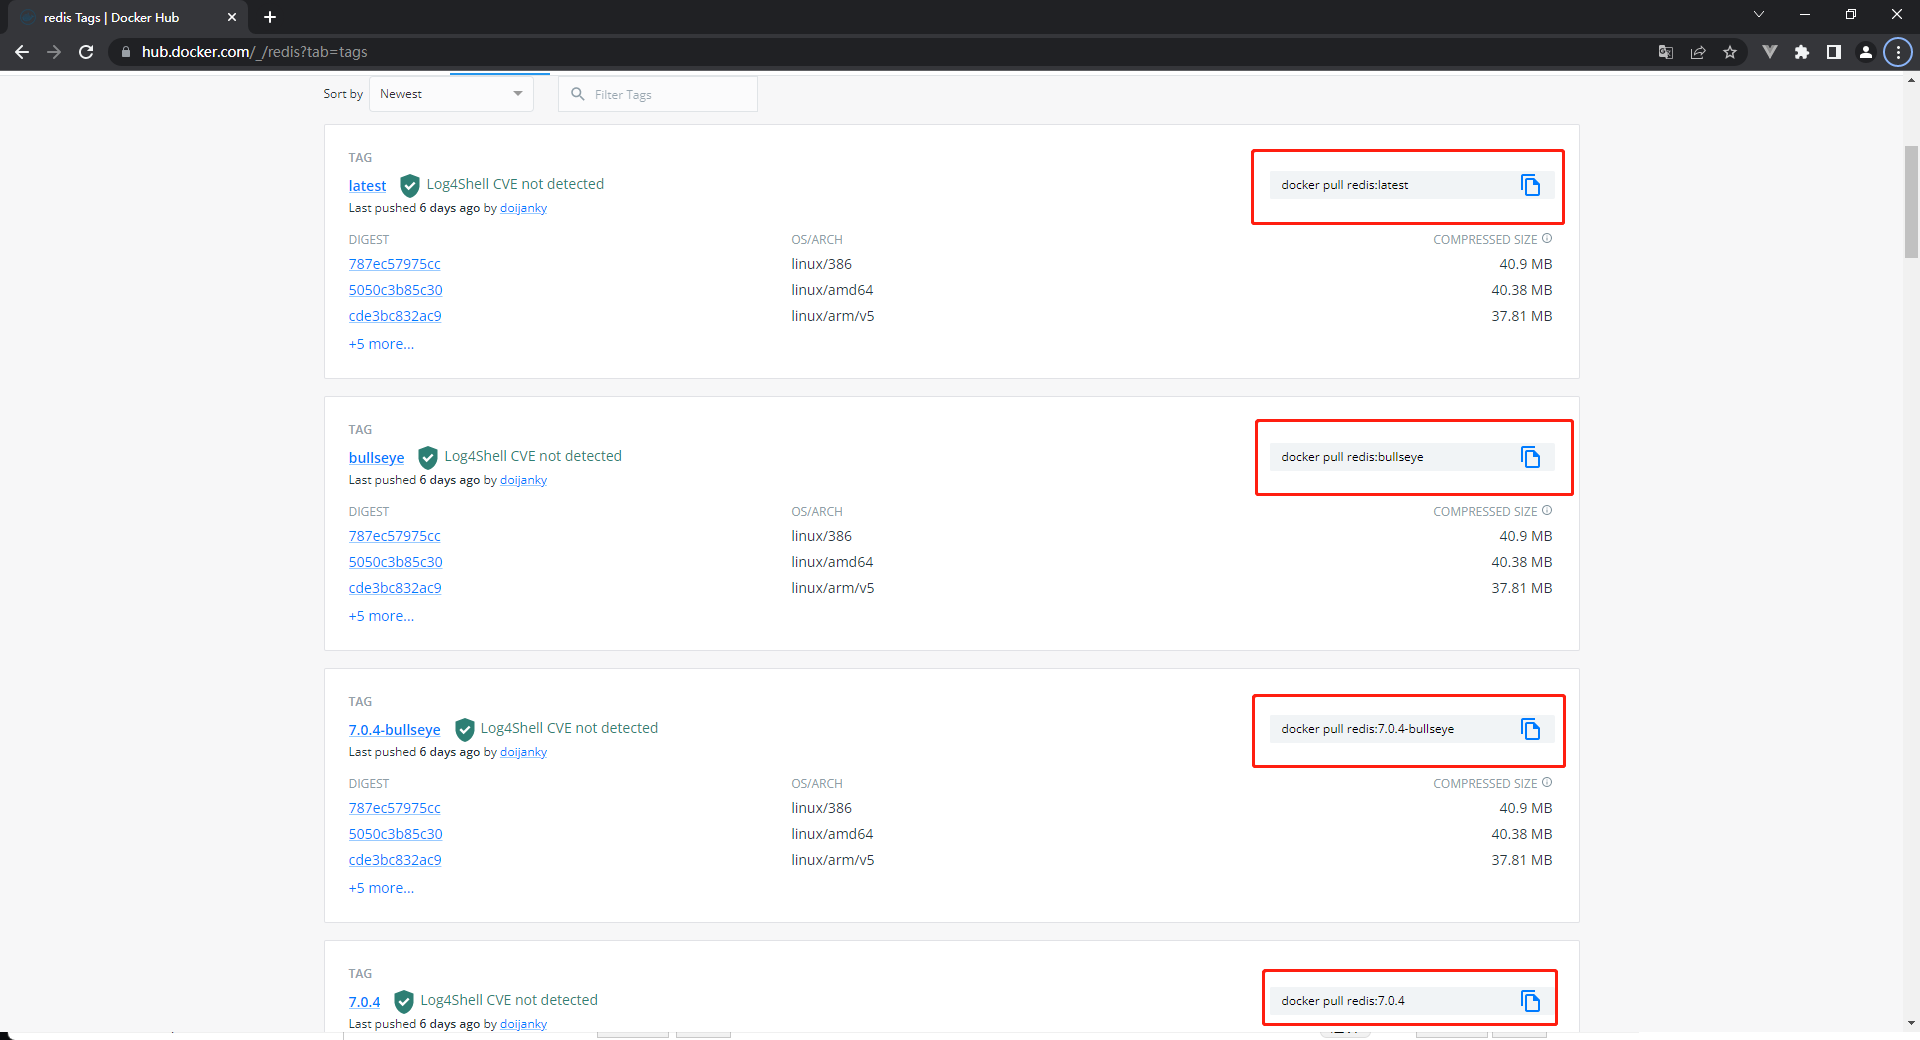The image size is (1920, 1040).
Task: Open digest 787ec57975cc under latest
Action: tap(394, 264)
